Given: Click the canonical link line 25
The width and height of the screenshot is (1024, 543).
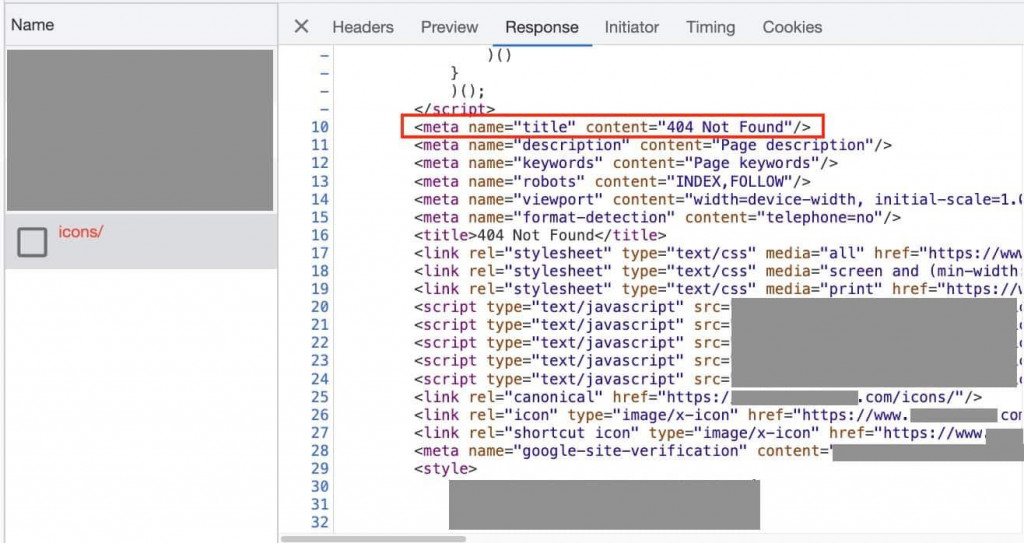Looking at the screenshot, I should 697,397.
